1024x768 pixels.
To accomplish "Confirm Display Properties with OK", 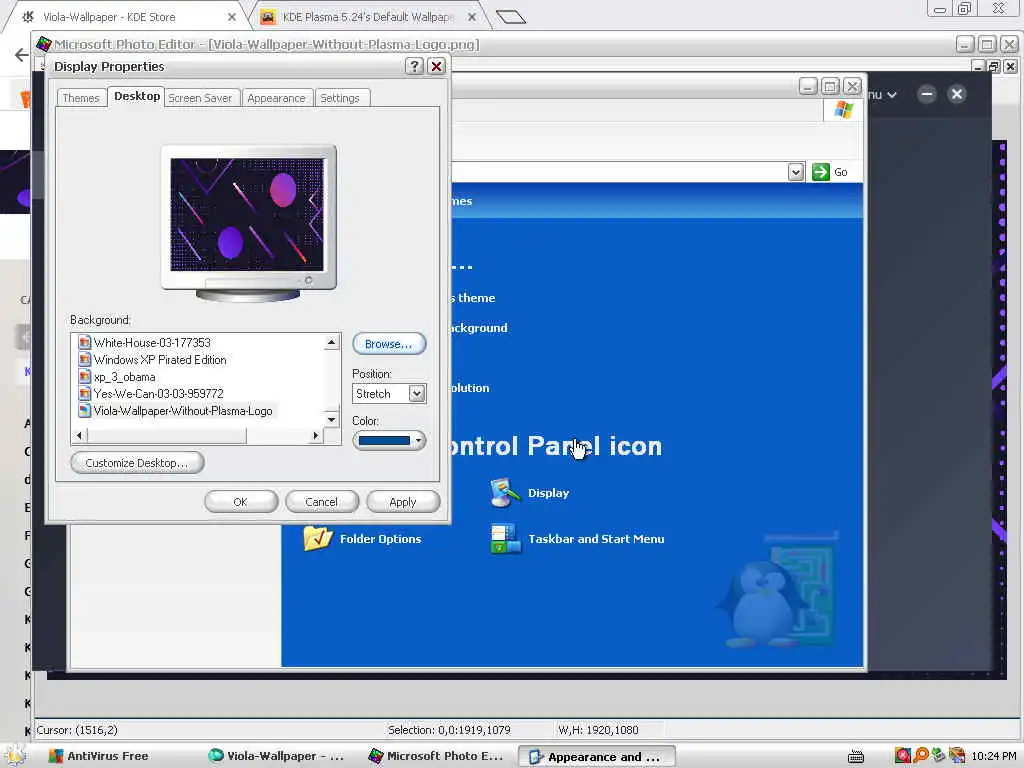I will (240, 502).
